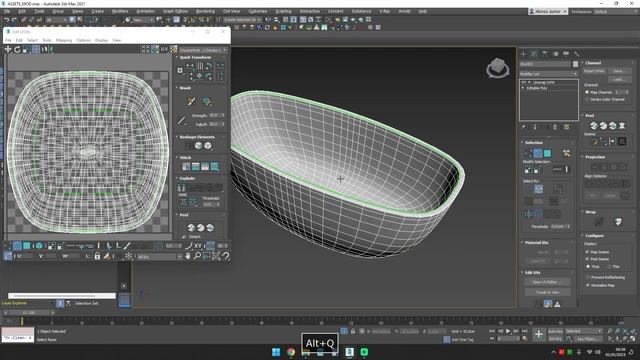
Task: Select Polygon sub-object mode in Edit UVWs bottom bar
Action: [27, 246]
